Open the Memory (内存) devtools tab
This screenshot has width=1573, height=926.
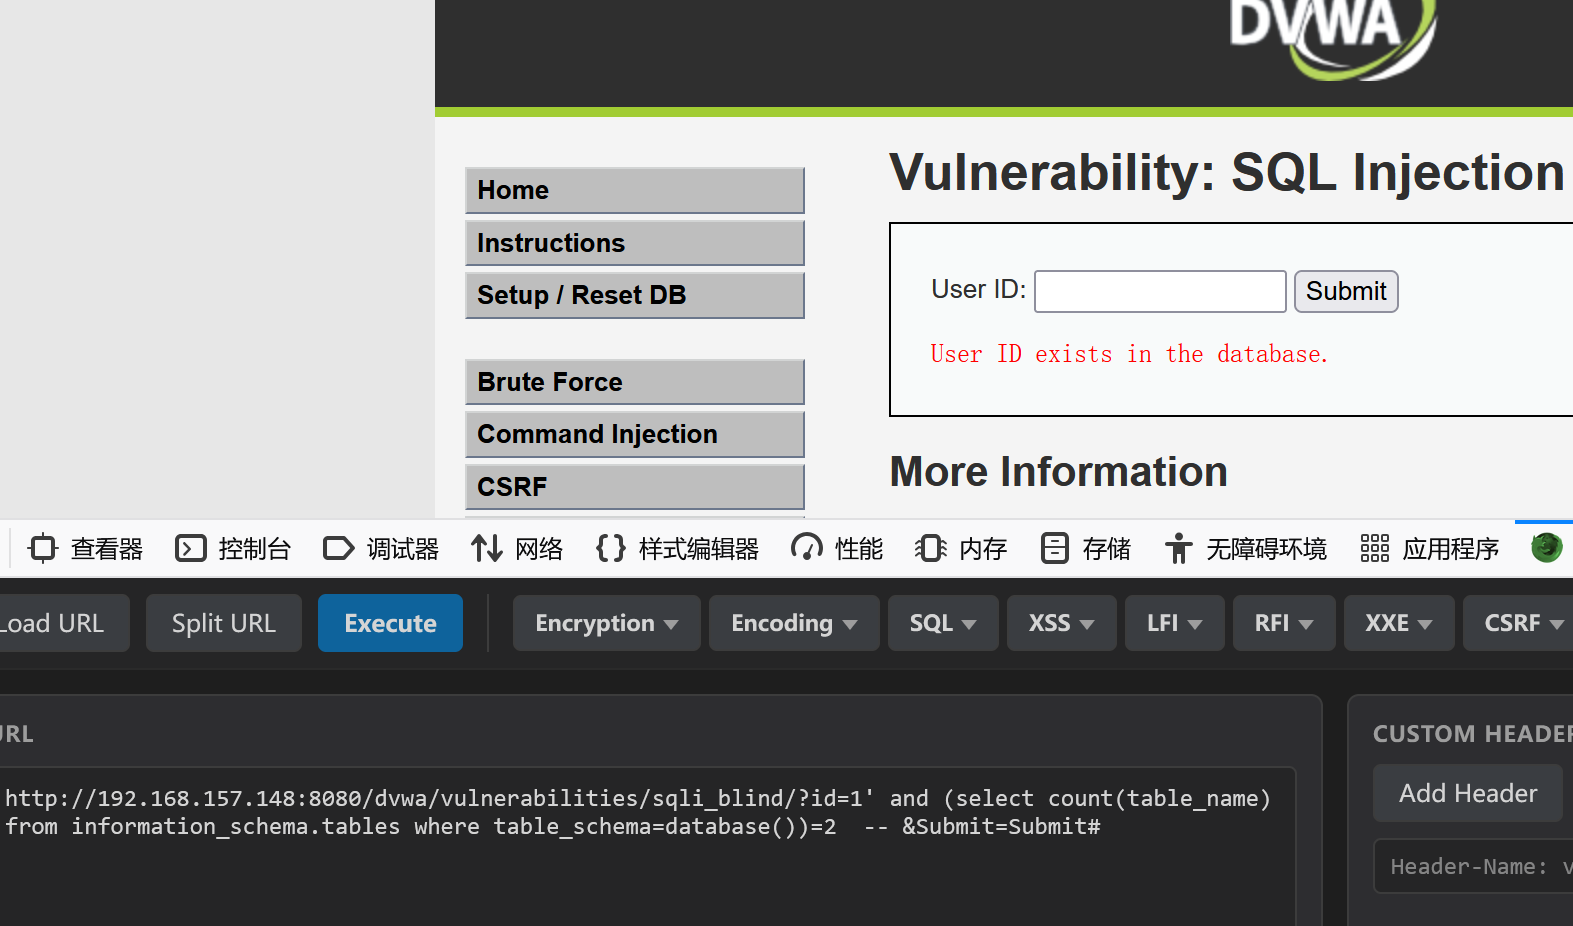click(961, 549)
